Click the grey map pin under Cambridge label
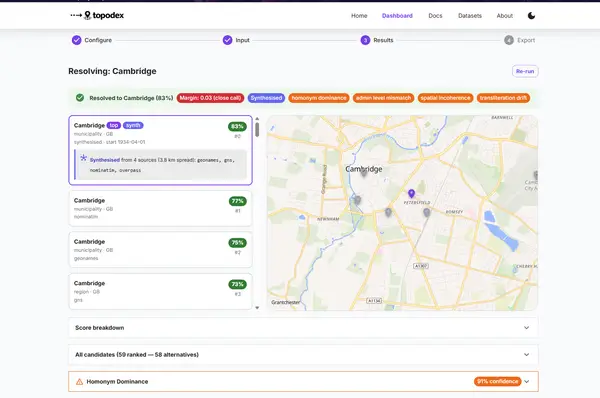Viewport: 600px width, 398px height. (x=364, y=173)
